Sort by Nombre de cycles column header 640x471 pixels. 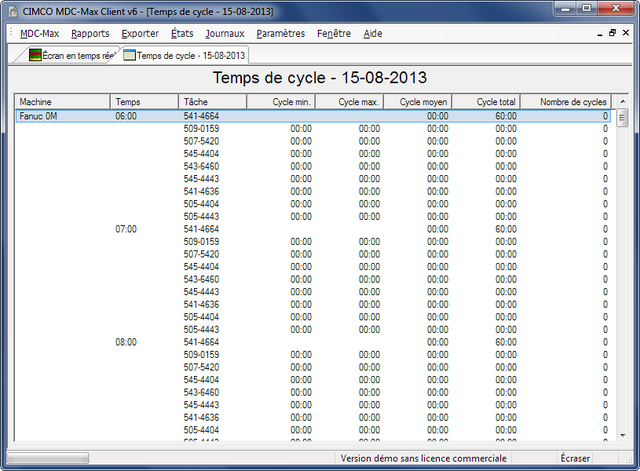[x=566, y=102]
